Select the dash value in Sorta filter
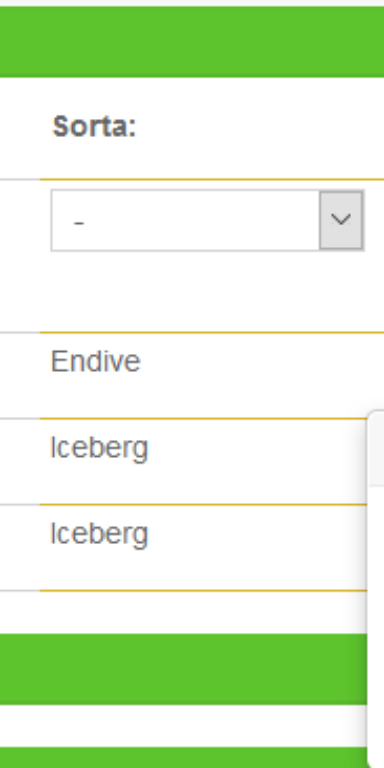The height and width of the screenshot is (768, 384). pos(79,223)
